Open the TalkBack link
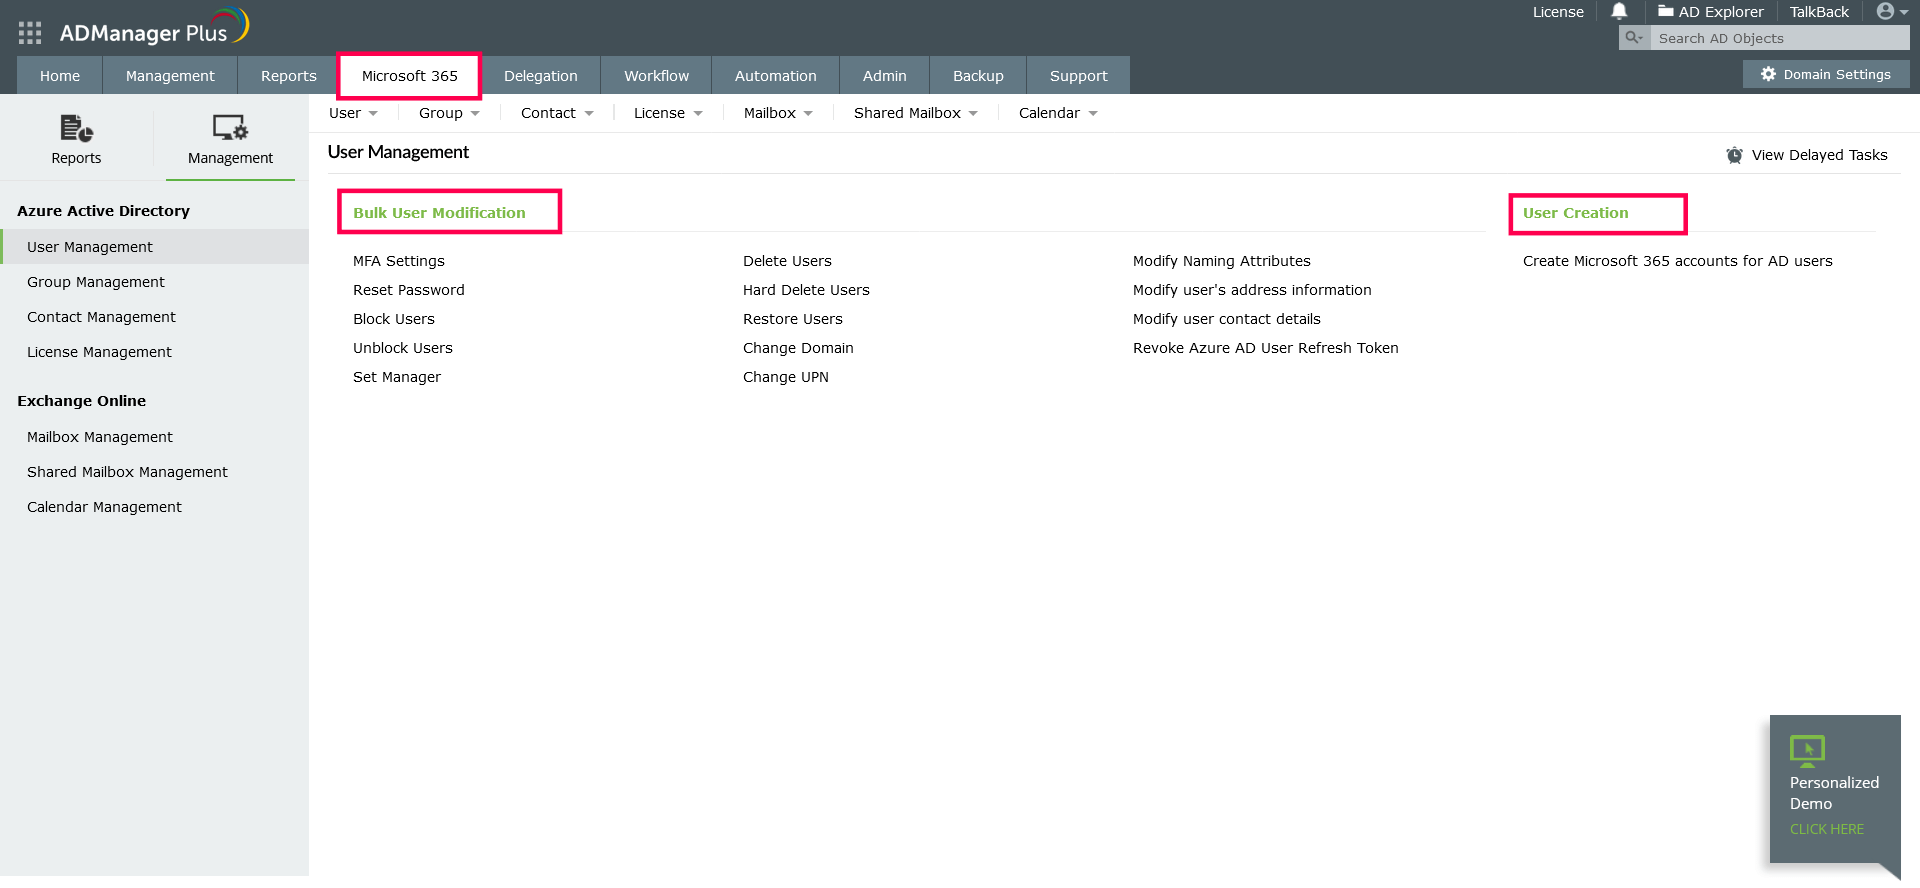 1819,12
